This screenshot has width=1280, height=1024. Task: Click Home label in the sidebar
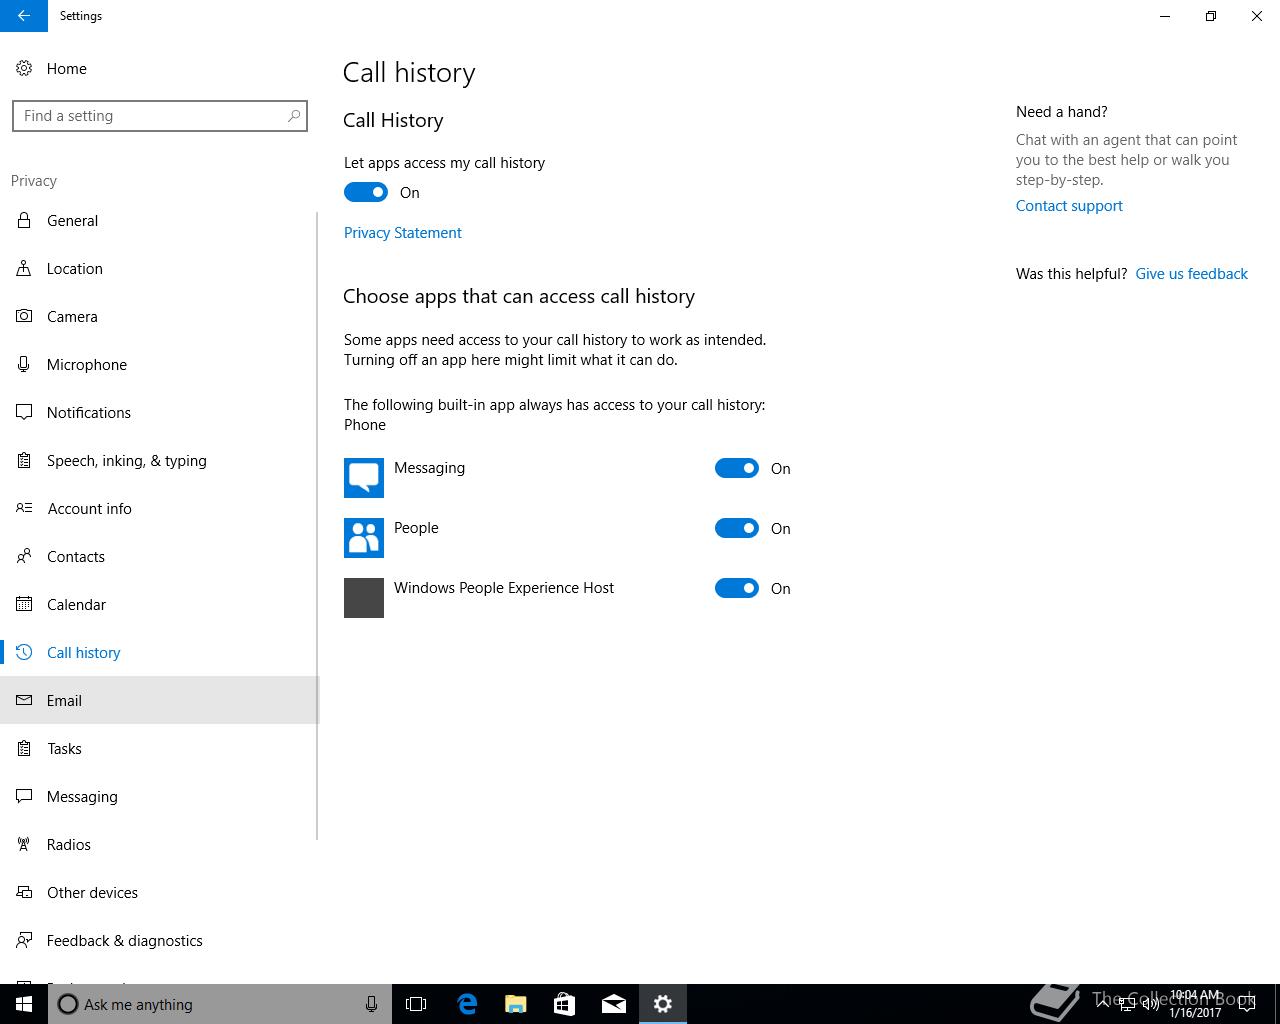[67, 68]
